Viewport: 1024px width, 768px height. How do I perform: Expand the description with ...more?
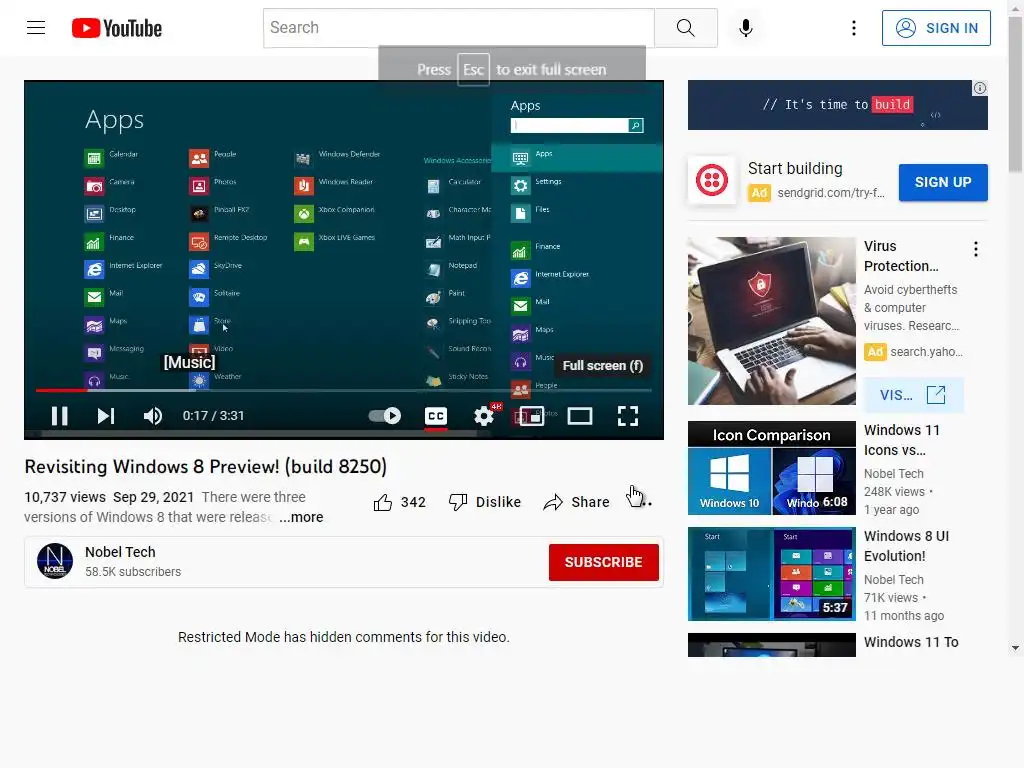301,517
